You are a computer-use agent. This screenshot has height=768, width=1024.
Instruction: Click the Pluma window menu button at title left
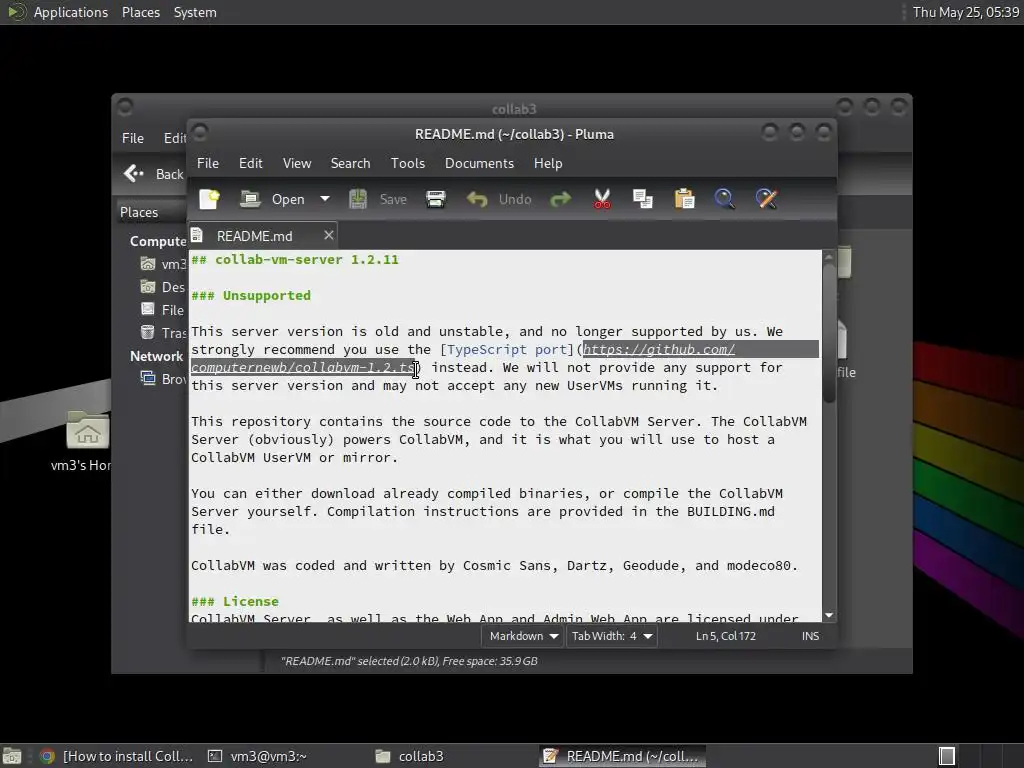[200, 133]
